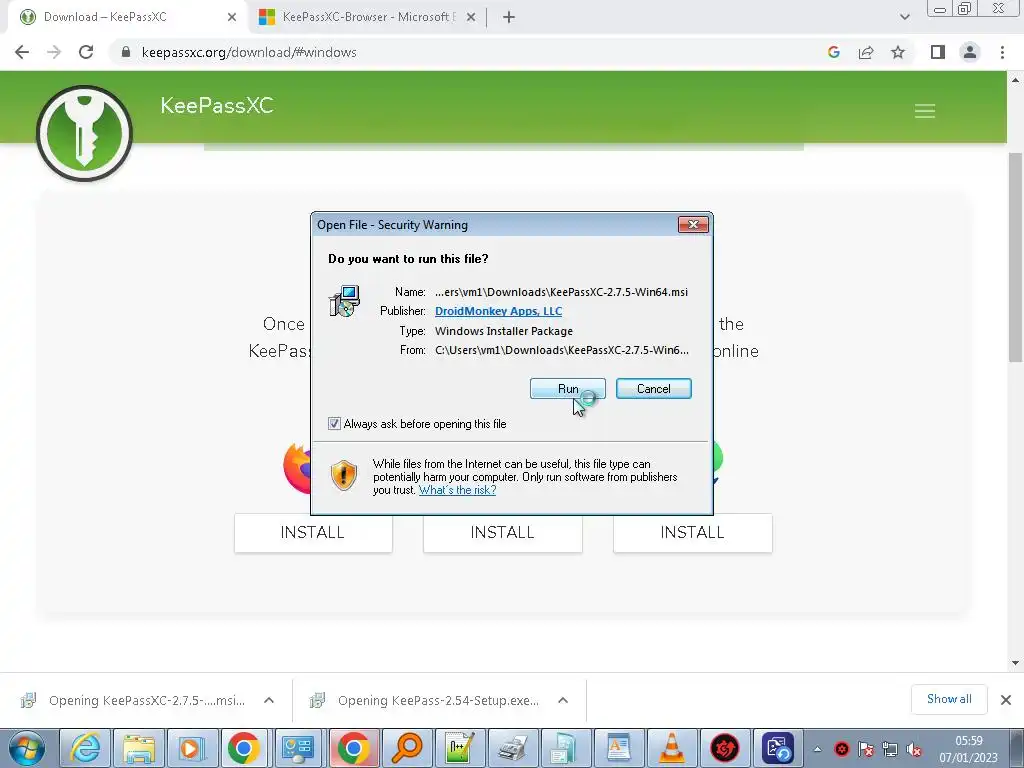Expand options for KeePass-2.54-Setup.exe download

563,700
